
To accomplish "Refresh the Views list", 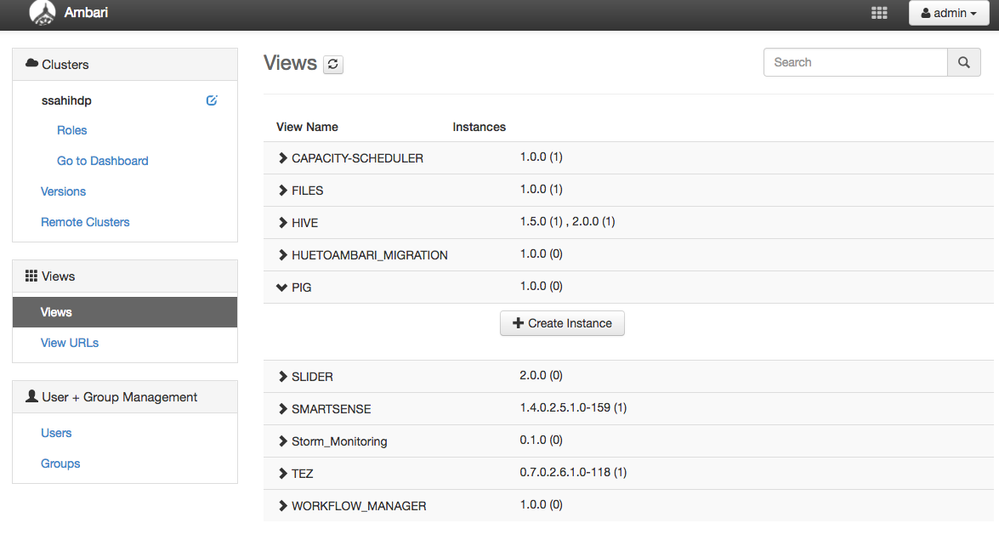I will tap(333, 64).
